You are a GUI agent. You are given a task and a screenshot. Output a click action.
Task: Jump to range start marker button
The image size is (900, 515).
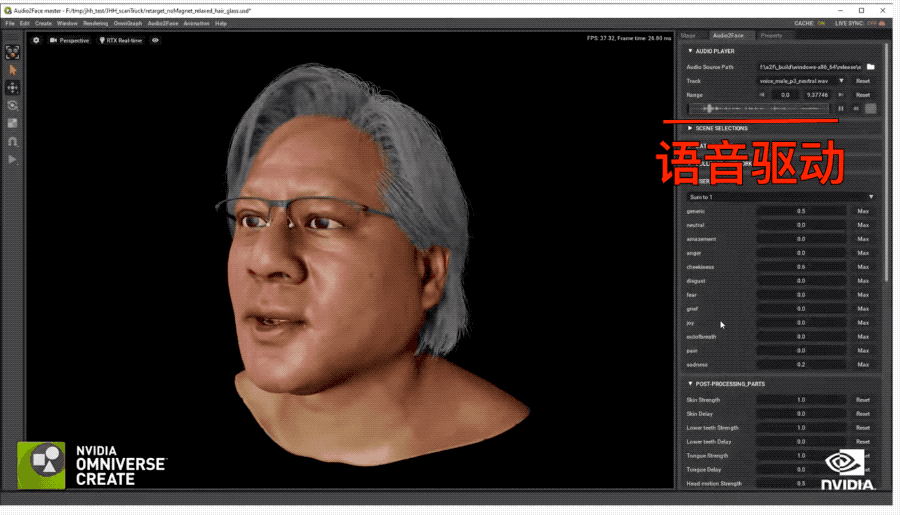pos(763,95)
